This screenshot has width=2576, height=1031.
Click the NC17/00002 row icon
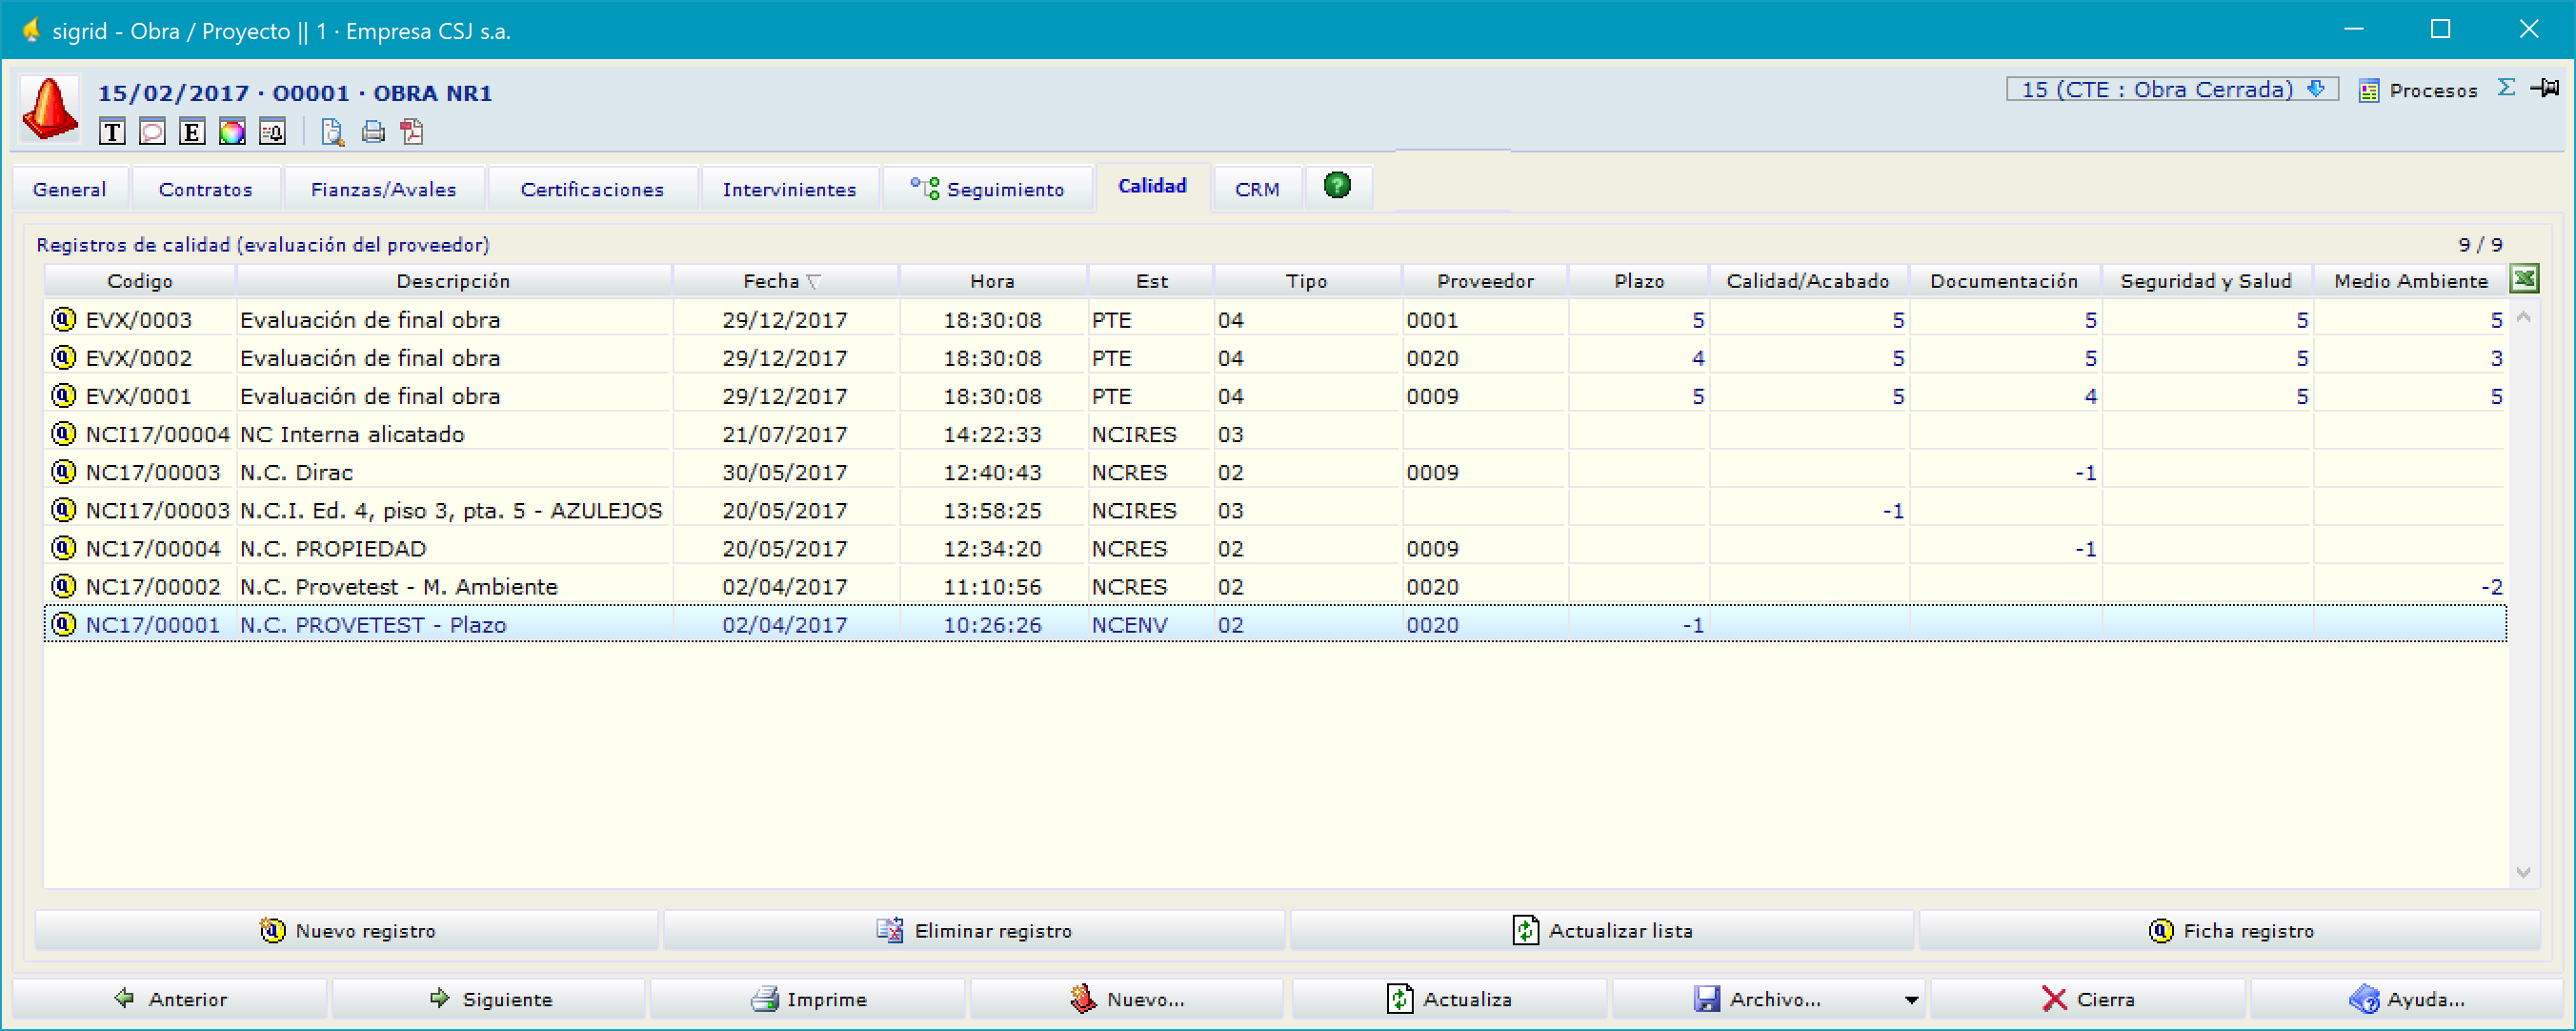point(64,585)
